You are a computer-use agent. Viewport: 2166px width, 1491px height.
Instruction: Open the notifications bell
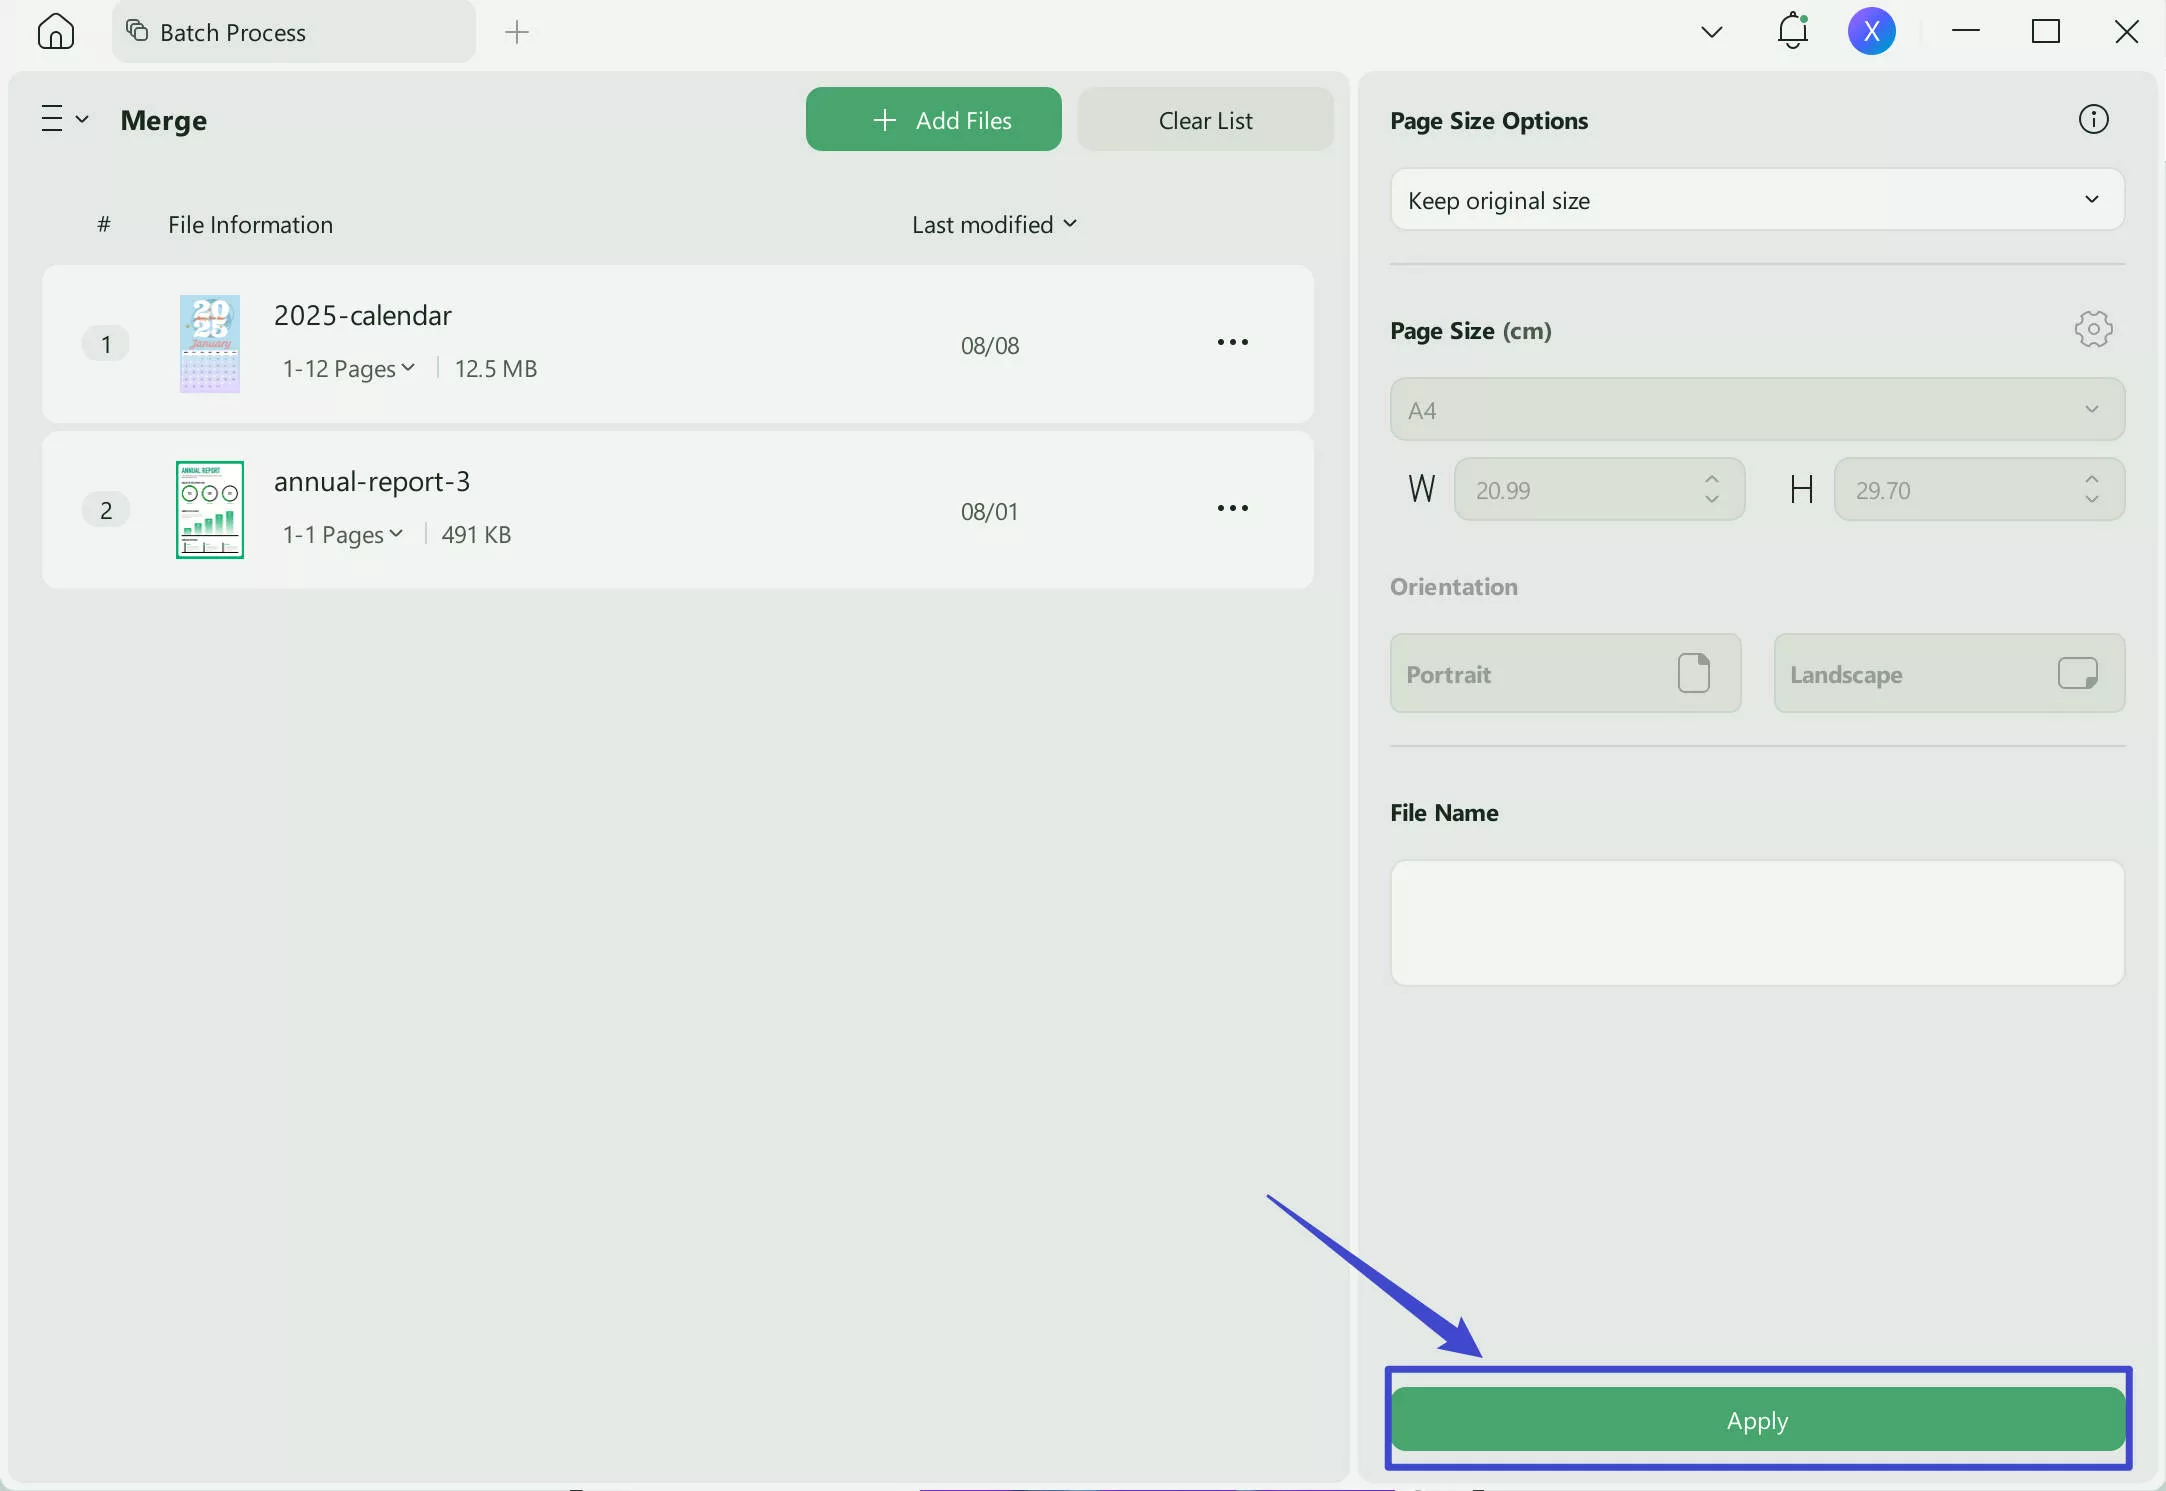[1790, 31]
